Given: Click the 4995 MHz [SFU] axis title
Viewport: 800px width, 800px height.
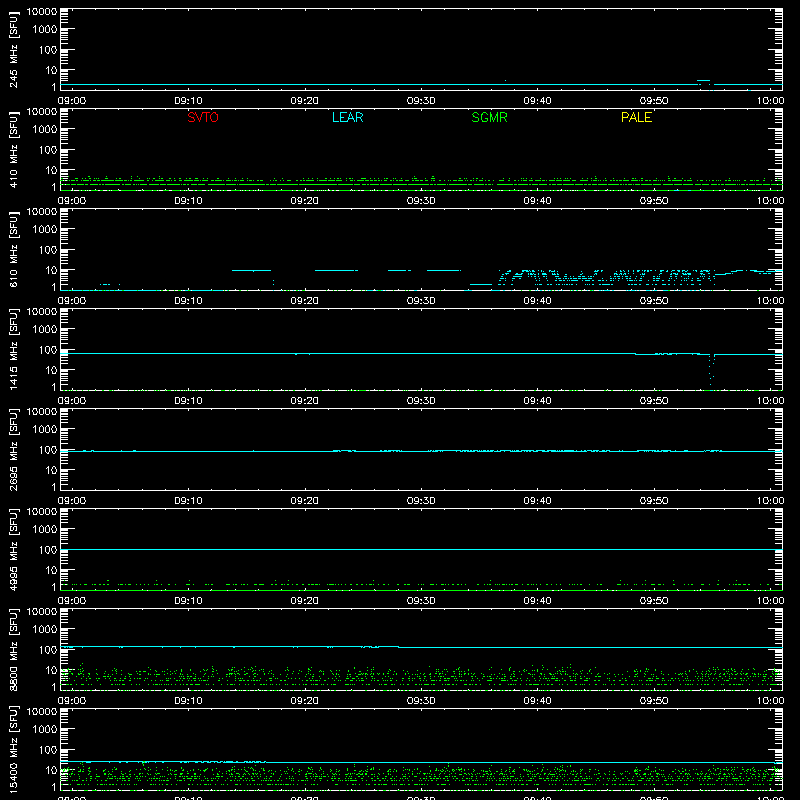Looking at the screenshot, I should [x=13, y=549].
